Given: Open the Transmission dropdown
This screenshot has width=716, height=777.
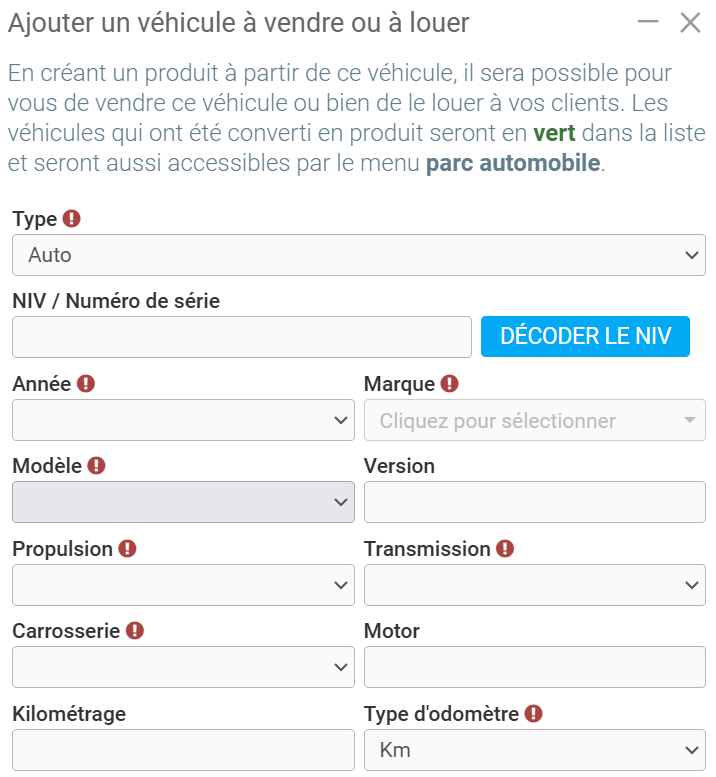Looking at the screenshot, I should (534, 585).
